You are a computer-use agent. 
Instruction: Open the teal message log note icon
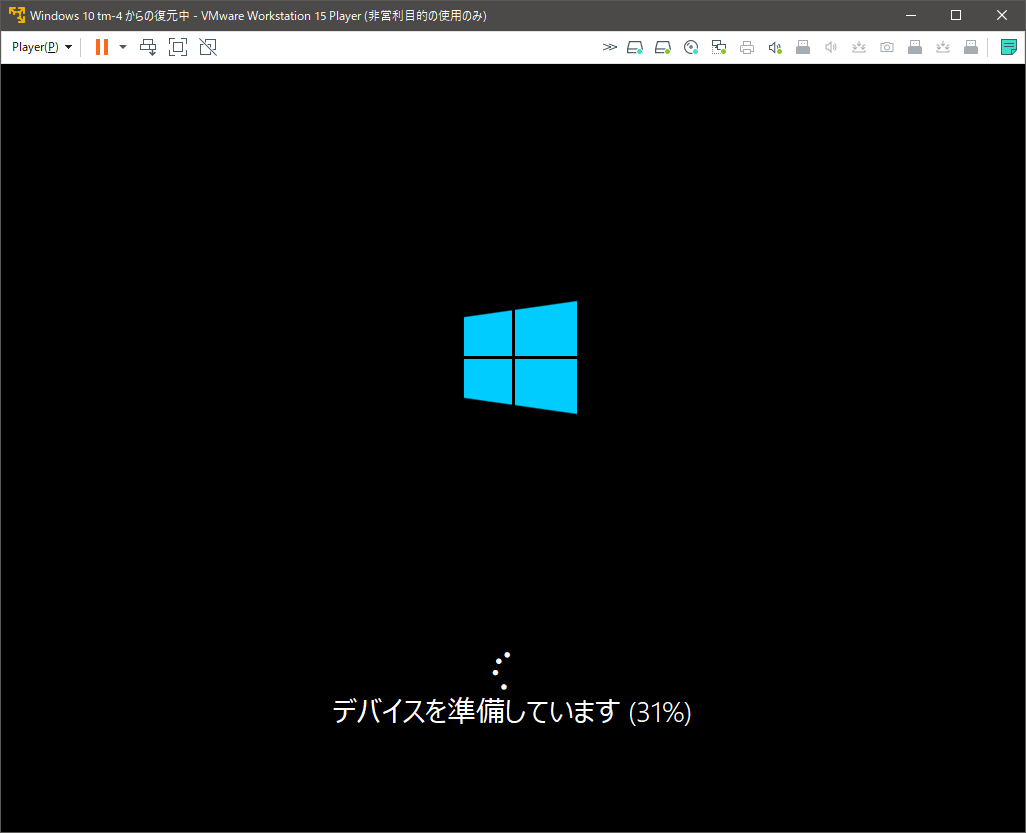pyautogui.click(x=1008, y=47)
